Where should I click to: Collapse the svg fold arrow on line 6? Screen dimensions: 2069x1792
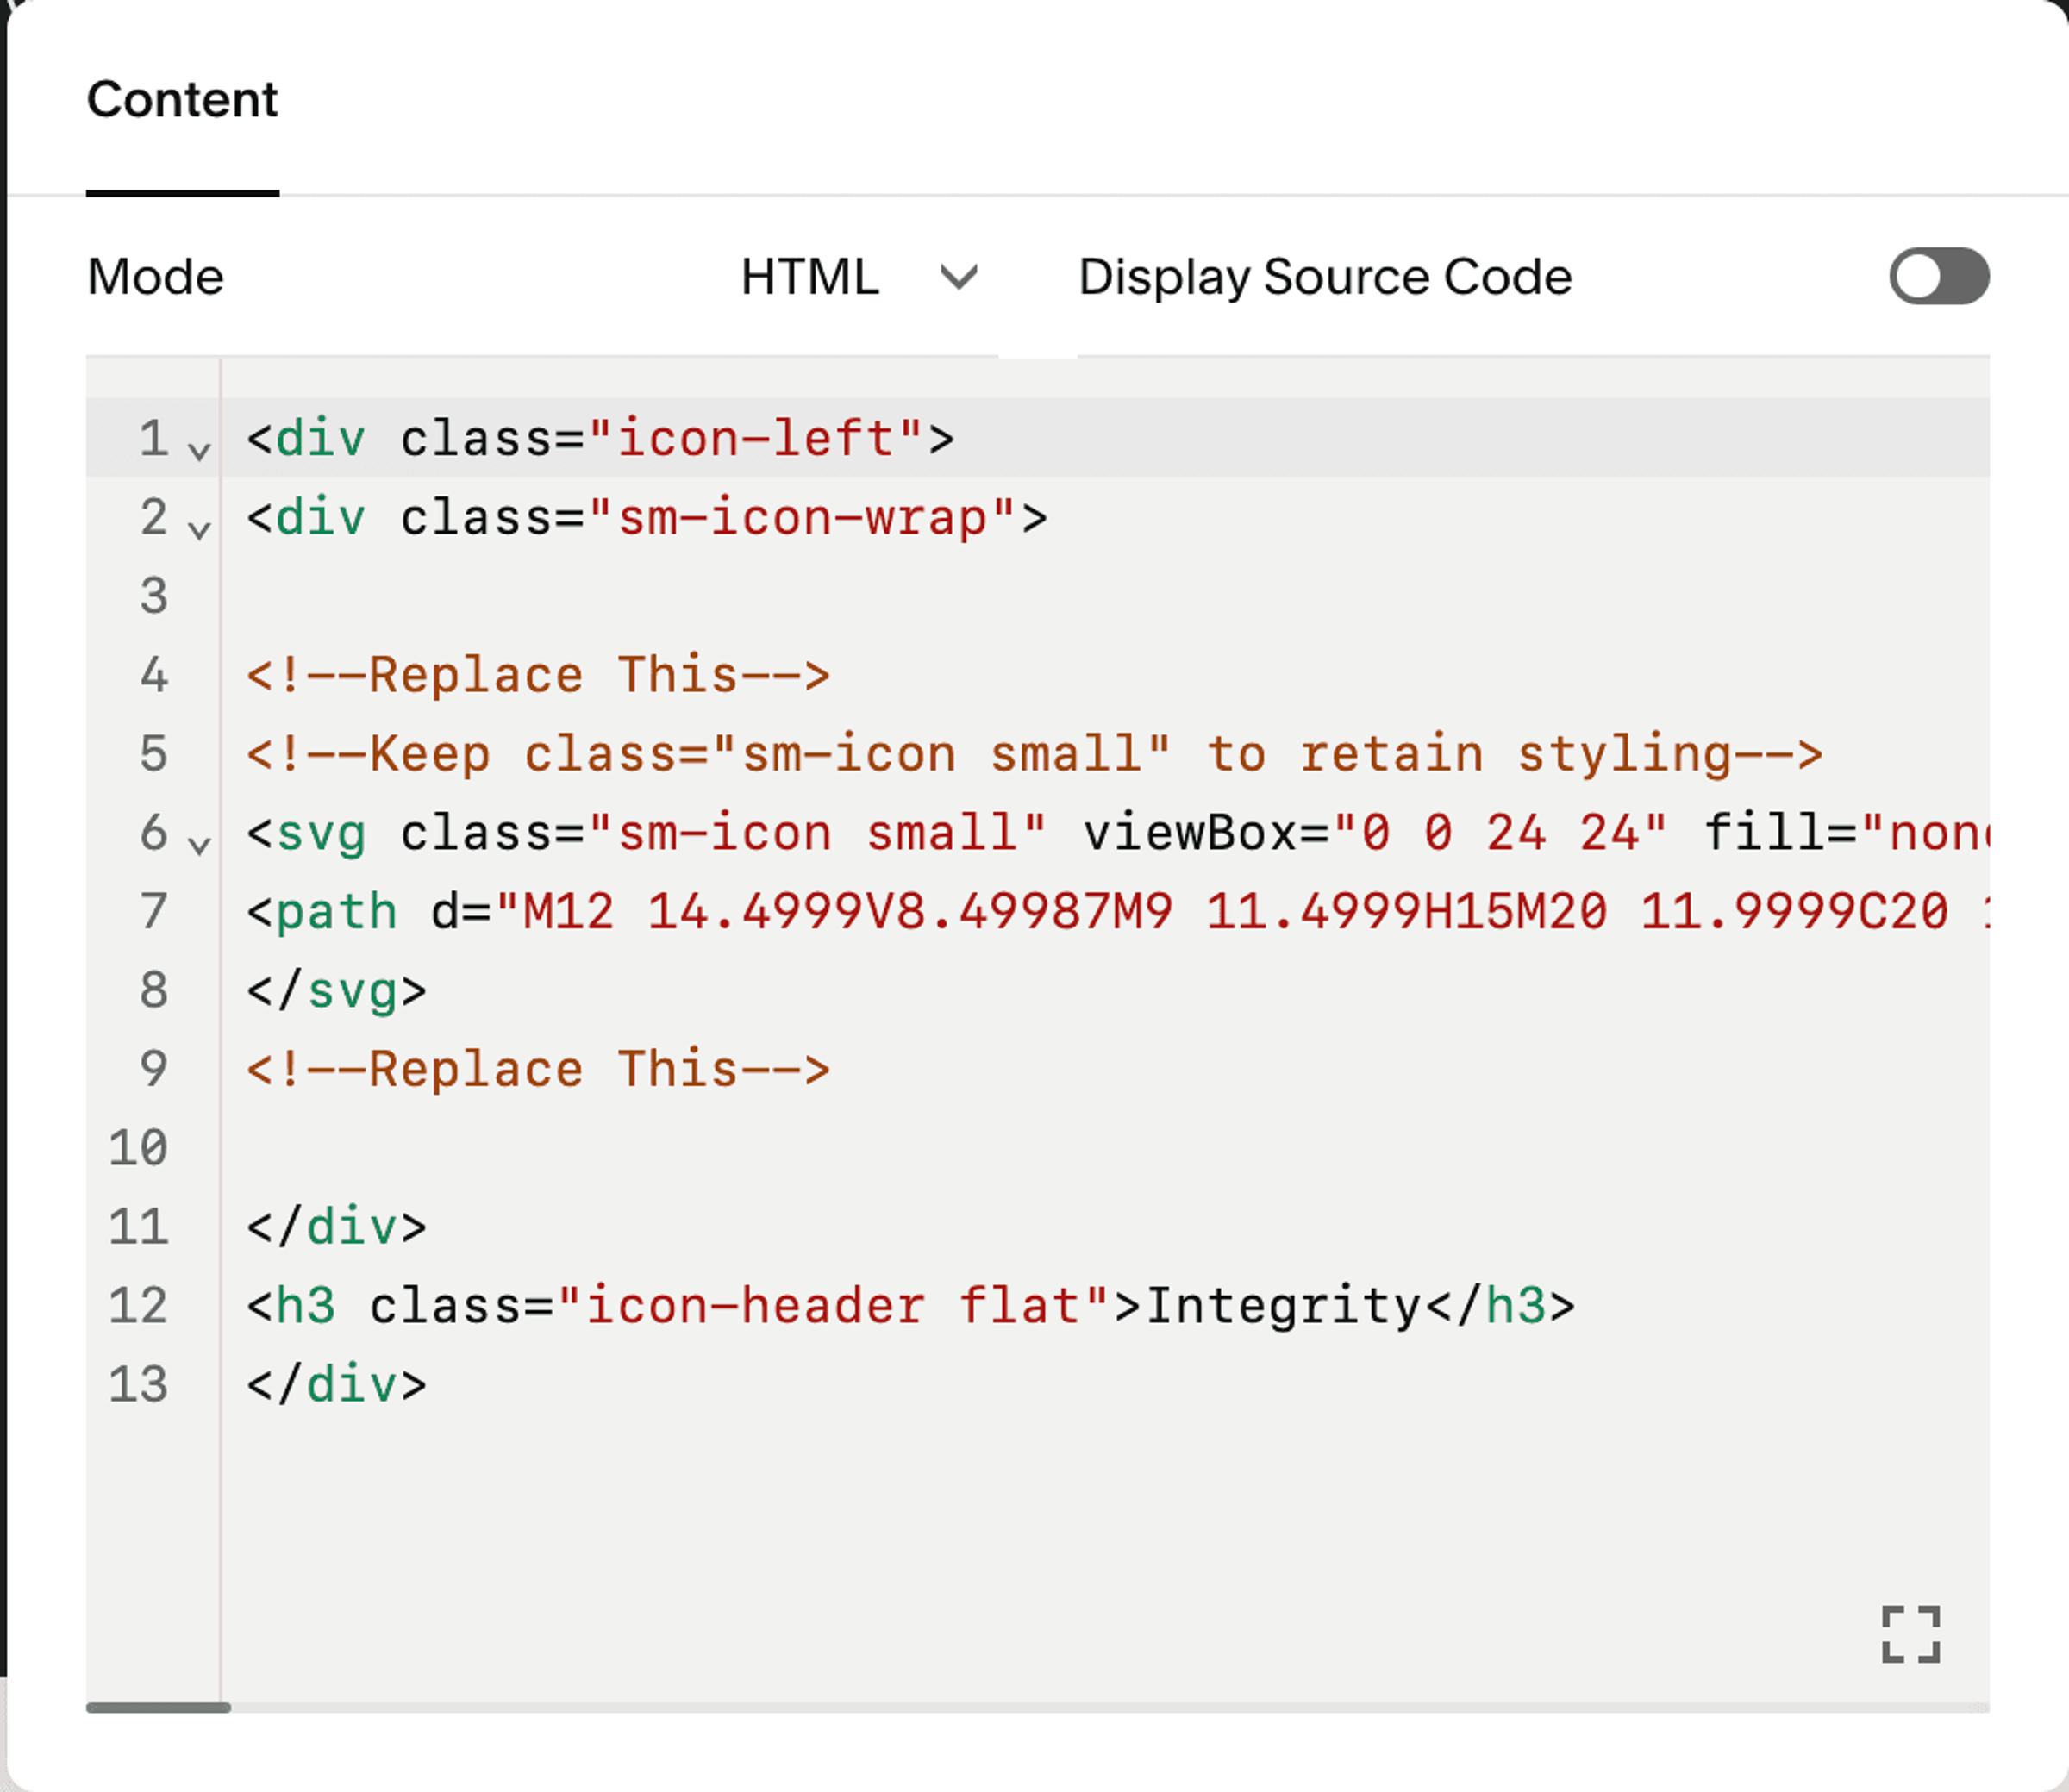tap(200, 845)
